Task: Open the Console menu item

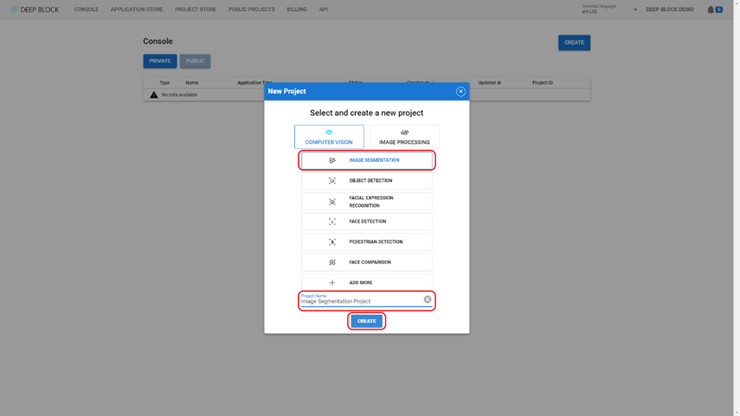Action: point(86,9)
